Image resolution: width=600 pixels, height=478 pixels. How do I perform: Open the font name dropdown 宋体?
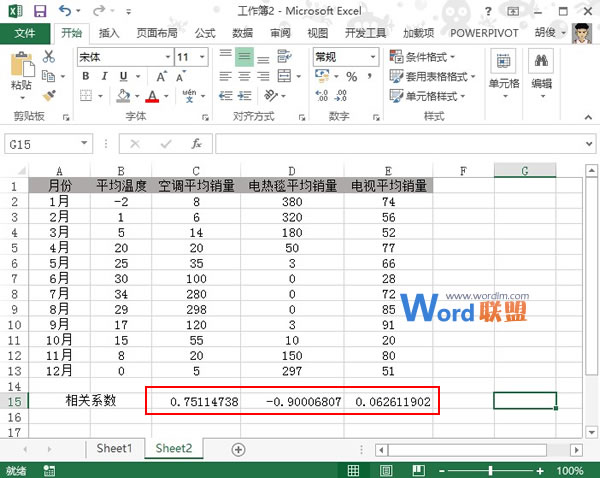click(x=168, y=57)
